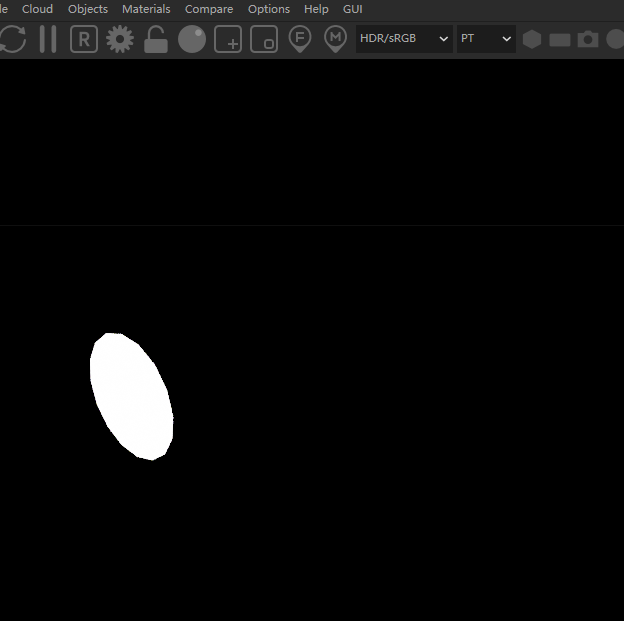Click the rectangle icon in toolbar
This screenshot has height=621, width=624.
560,40
